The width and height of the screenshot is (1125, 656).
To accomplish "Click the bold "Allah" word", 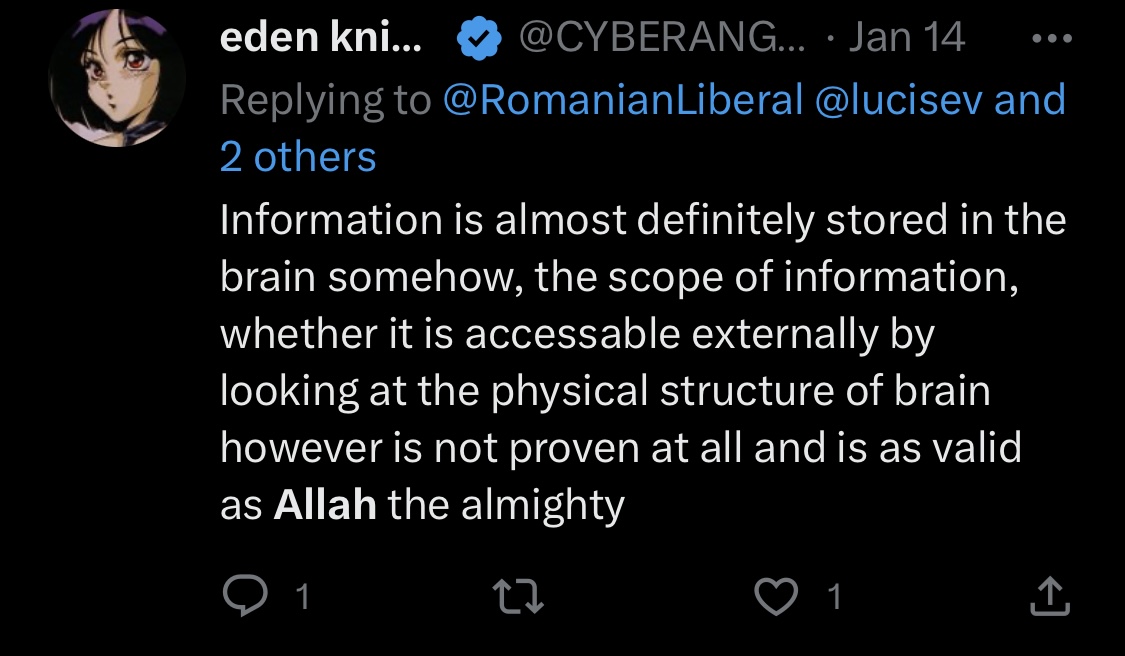I will tap(325, 505).
